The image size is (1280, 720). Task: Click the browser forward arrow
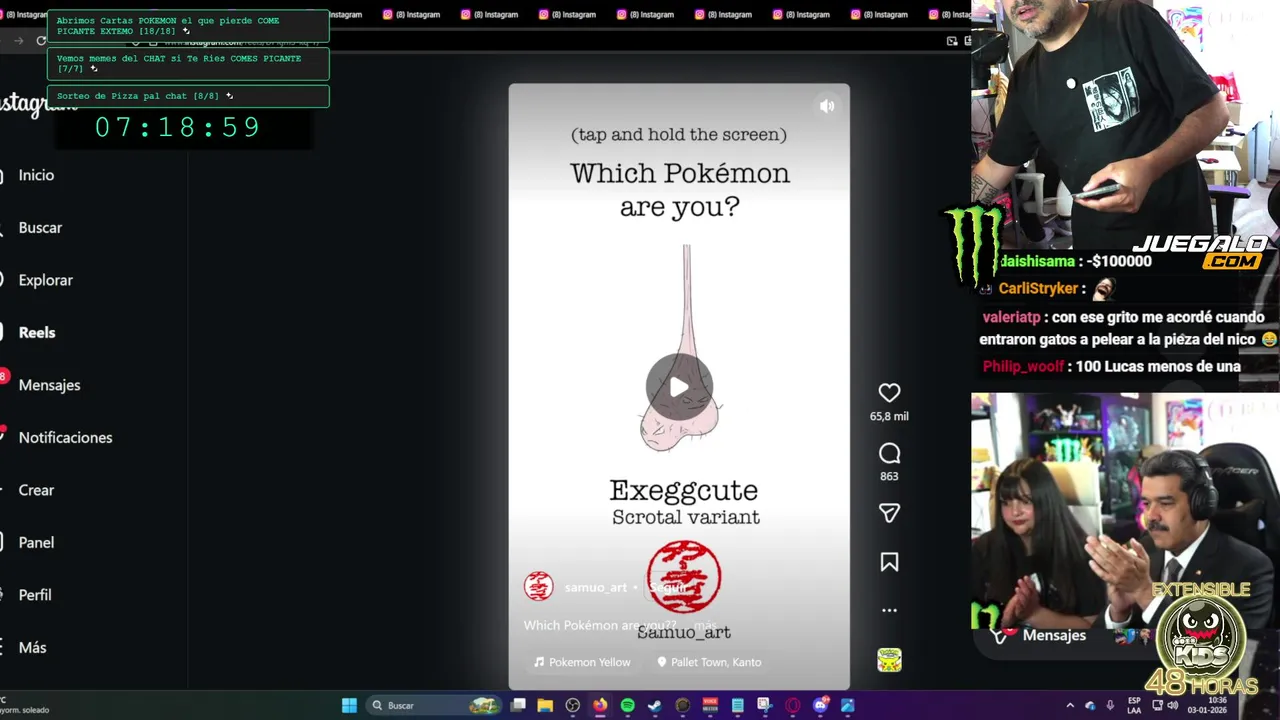click(x=18, y=41)
